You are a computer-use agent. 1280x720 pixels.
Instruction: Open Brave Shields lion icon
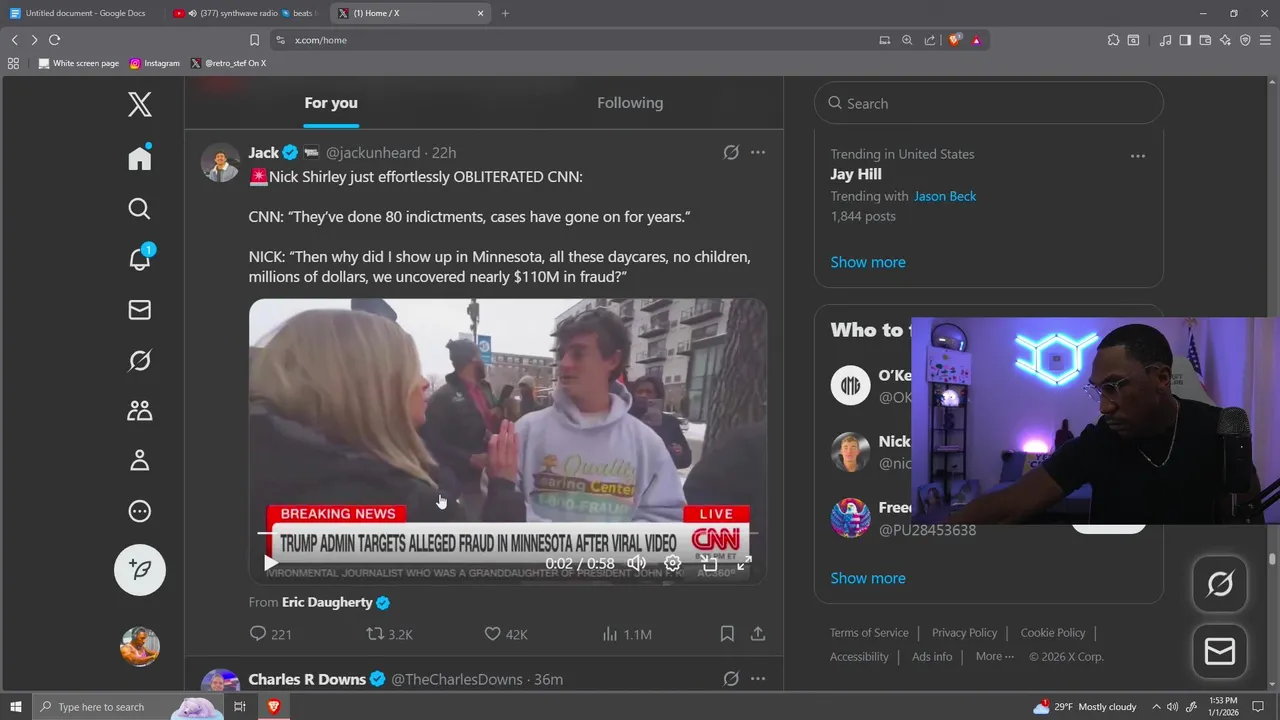(x=955, y=40)
